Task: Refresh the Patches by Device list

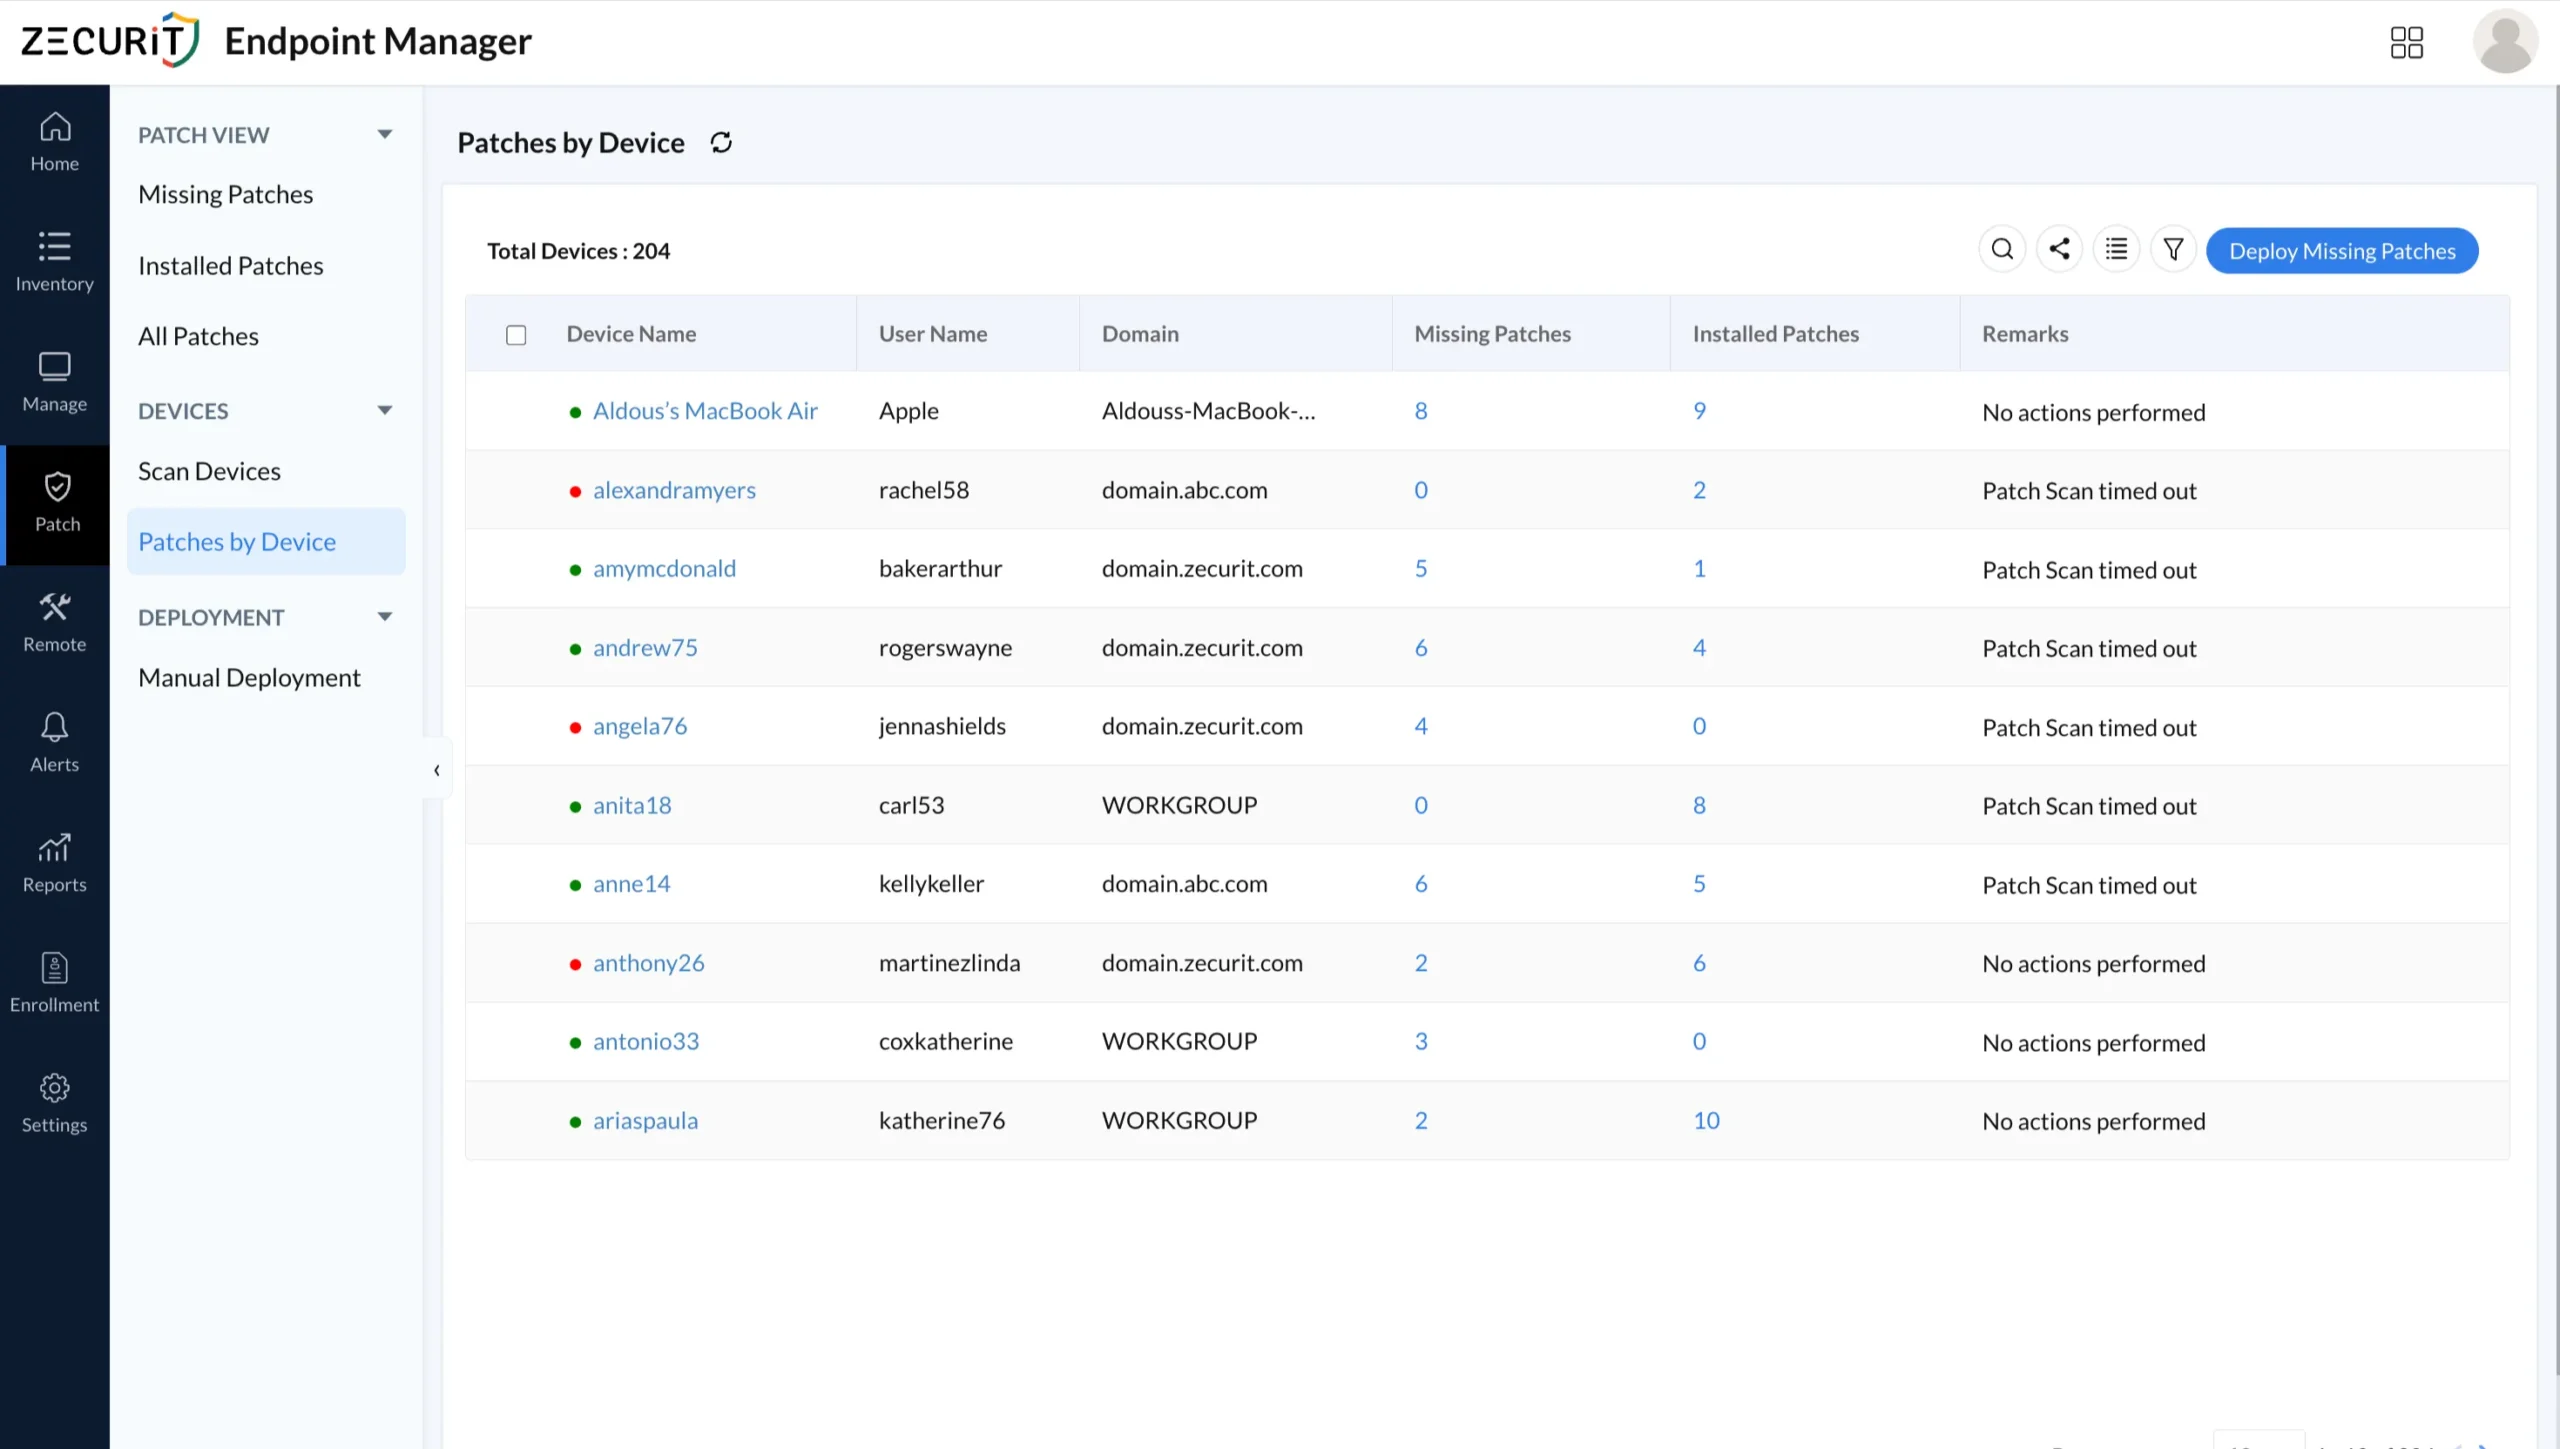Action: (x=721, y=143)
